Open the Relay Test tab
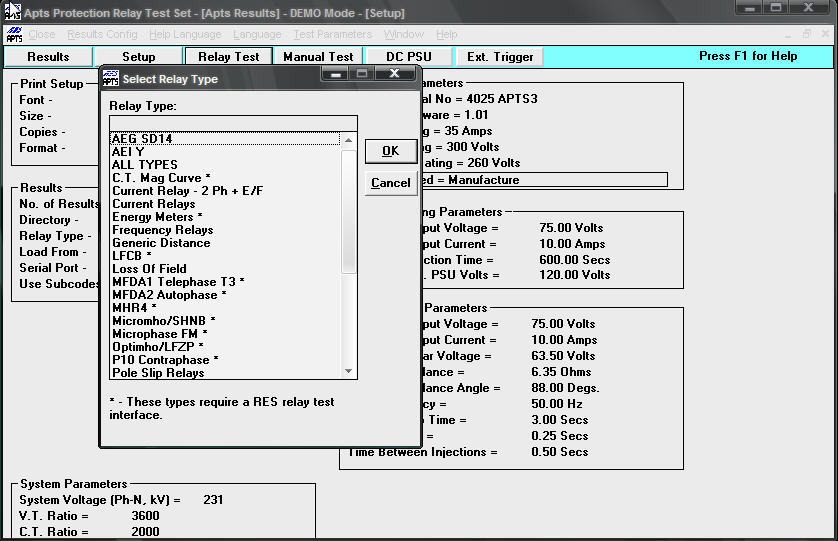This screenshot has width=838, height=541. coord(229,57)
